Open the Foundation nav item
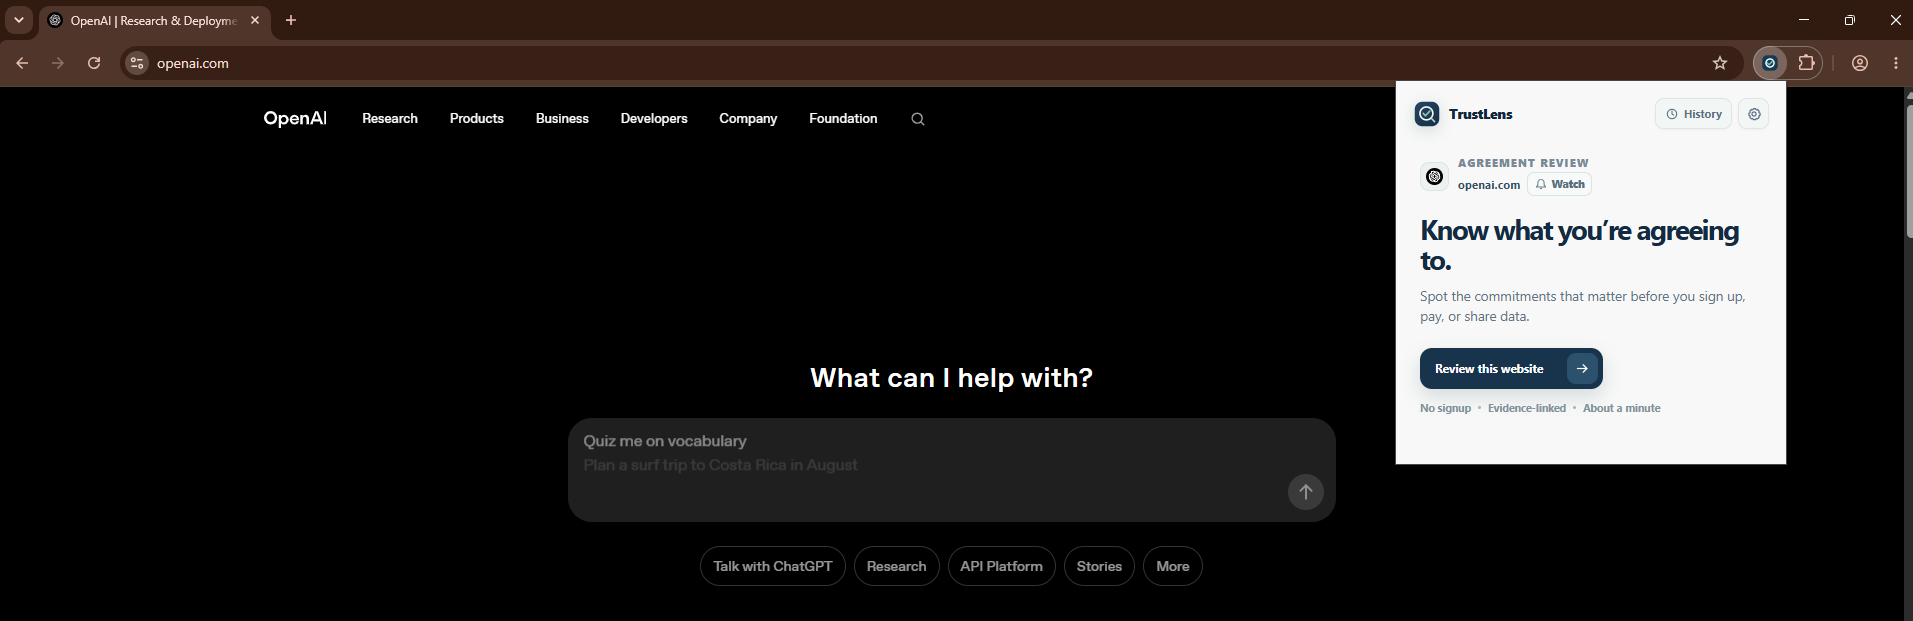The height and width of the screenshot is (621, 1913). (843, 118)
